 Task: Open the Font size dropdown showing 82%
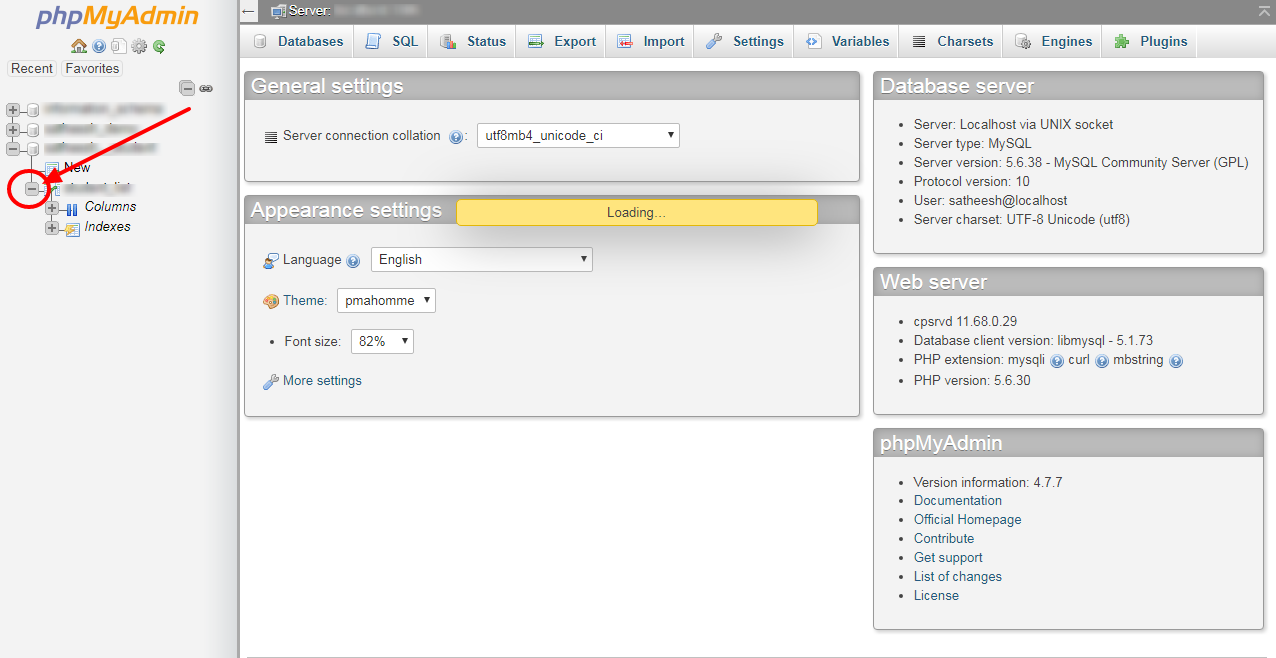point(382,341)
